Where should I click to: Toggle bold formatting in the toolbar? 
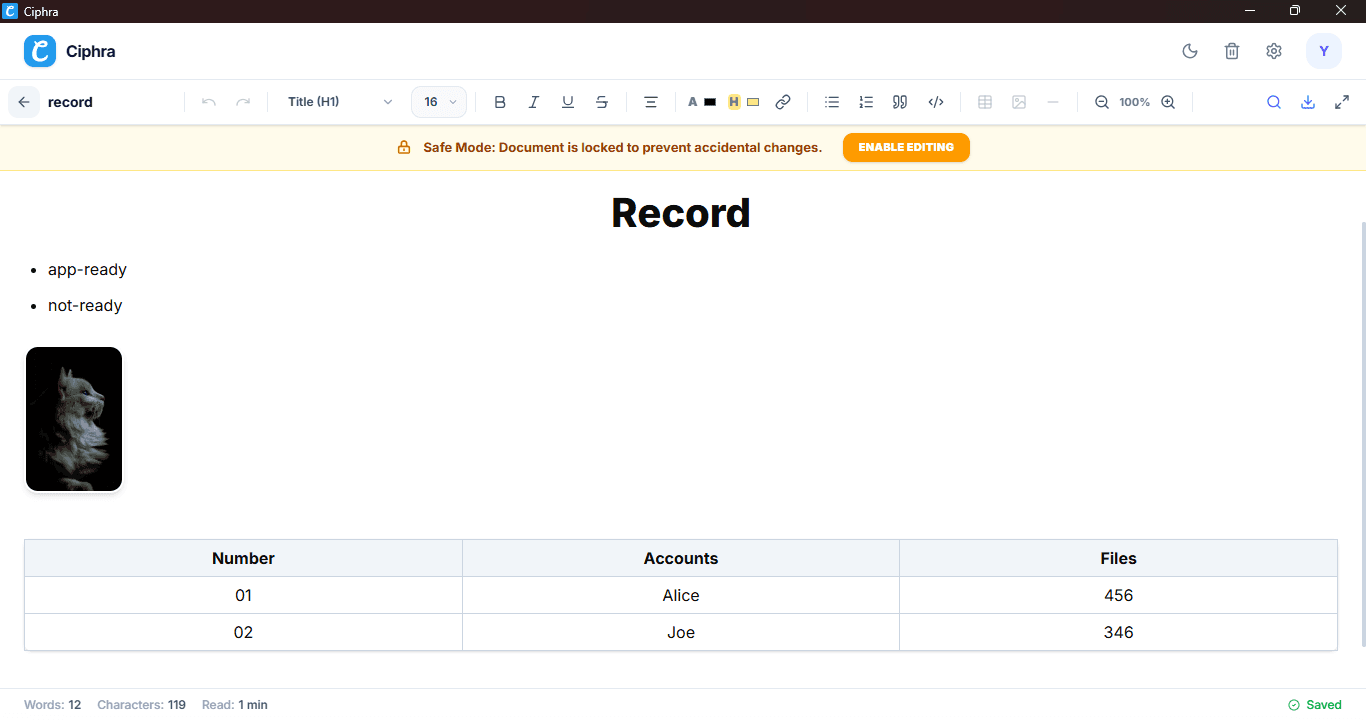coord(500,101)
